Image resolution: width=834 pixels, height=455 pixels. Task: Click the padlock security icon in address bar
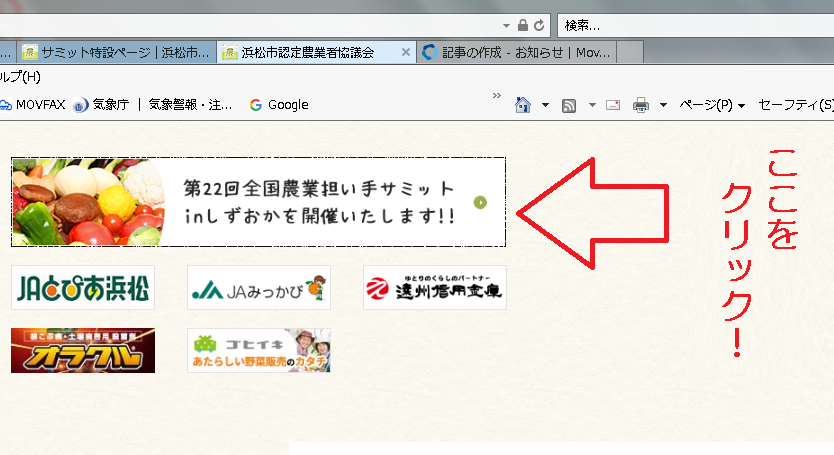(523, 25)
